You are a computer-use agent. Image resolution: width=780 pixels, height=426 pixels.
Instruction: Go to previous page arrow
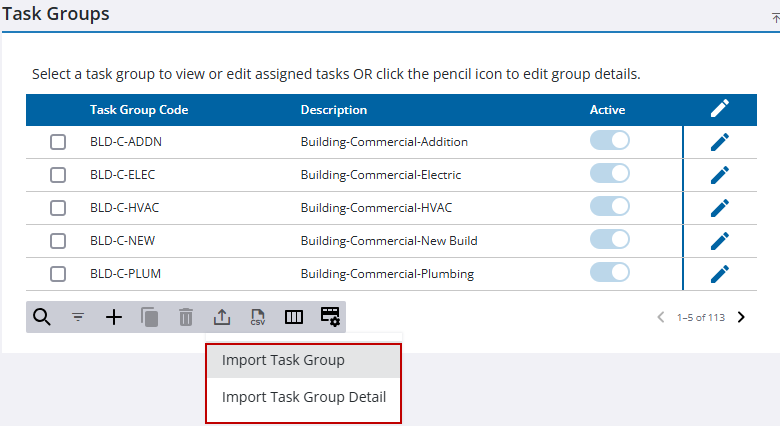pyautogui.click(x=661, y=317)
